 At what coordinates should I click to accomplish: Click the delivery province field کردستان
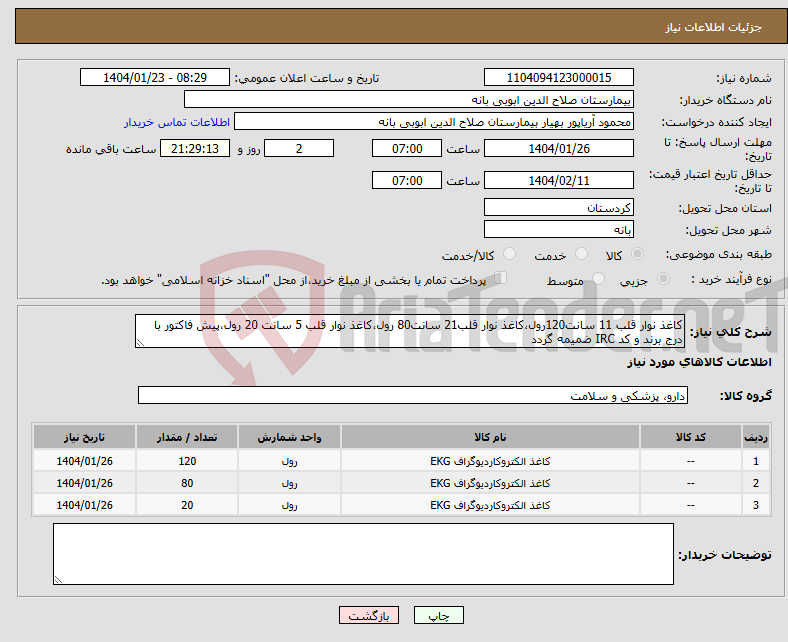559,207
